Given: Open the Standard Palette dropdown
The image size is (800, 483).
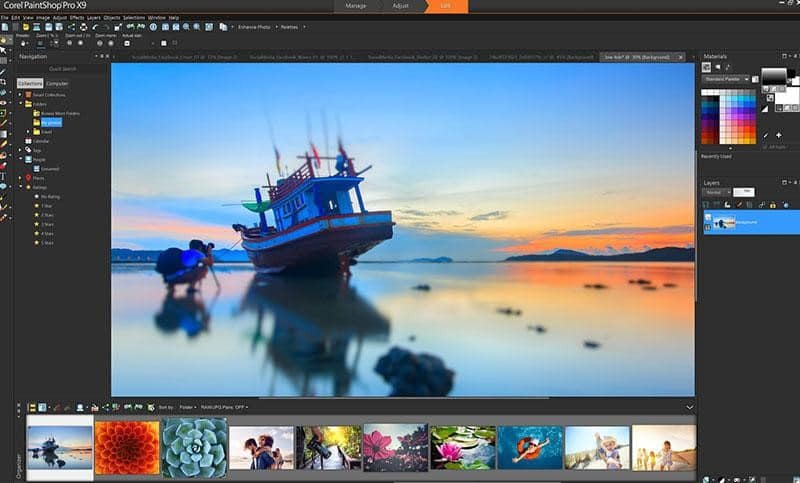Looking at the screenshot, I should point(728,78).
